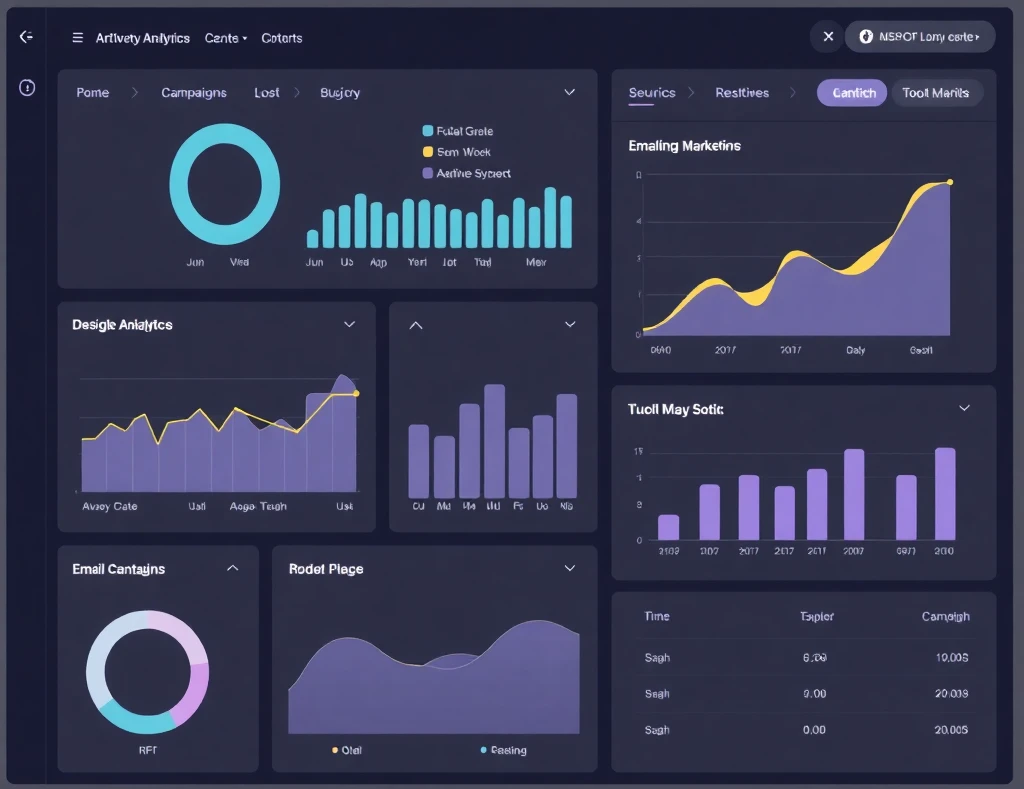
Task: Click the back arrow icon in sidebar
Action: tap(27, 37)
